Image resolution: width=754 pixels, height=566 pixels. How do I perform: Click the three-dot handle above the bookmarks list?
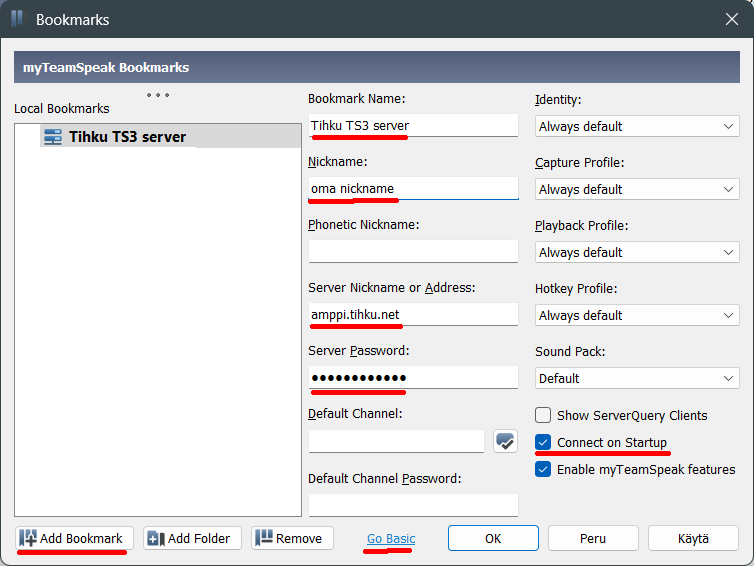158,96
